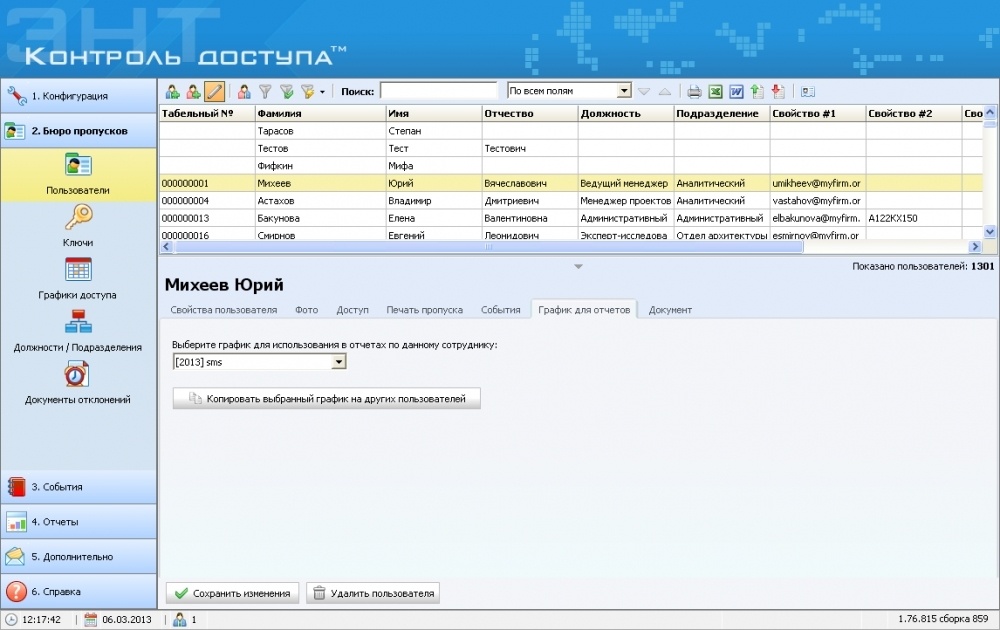
Task: Switch to 'График для отчетов' tab
Action: click(x=584, y=309)
